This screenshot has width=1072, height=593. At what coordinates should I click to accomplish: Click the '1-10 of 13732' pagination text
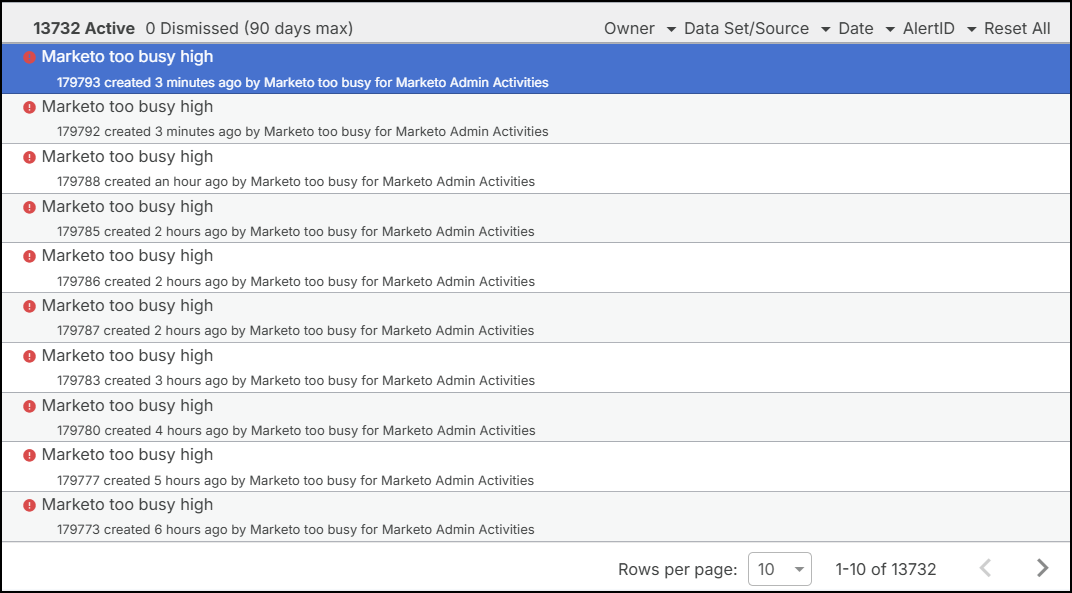[x=885, y=569]
